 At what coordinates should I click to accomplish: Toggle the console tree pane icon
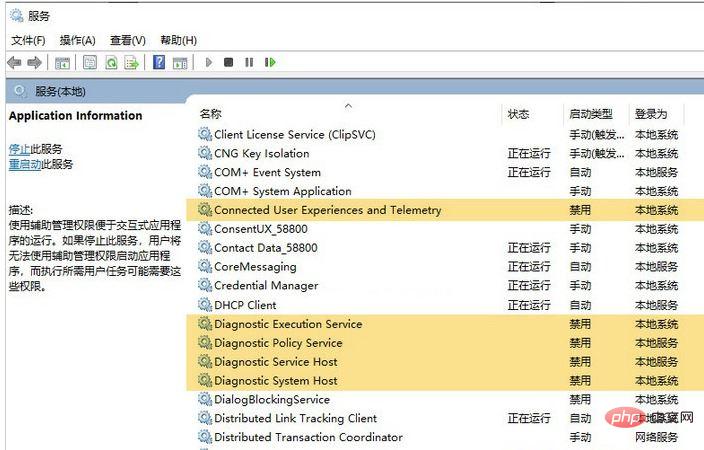[x=62, y=63]
